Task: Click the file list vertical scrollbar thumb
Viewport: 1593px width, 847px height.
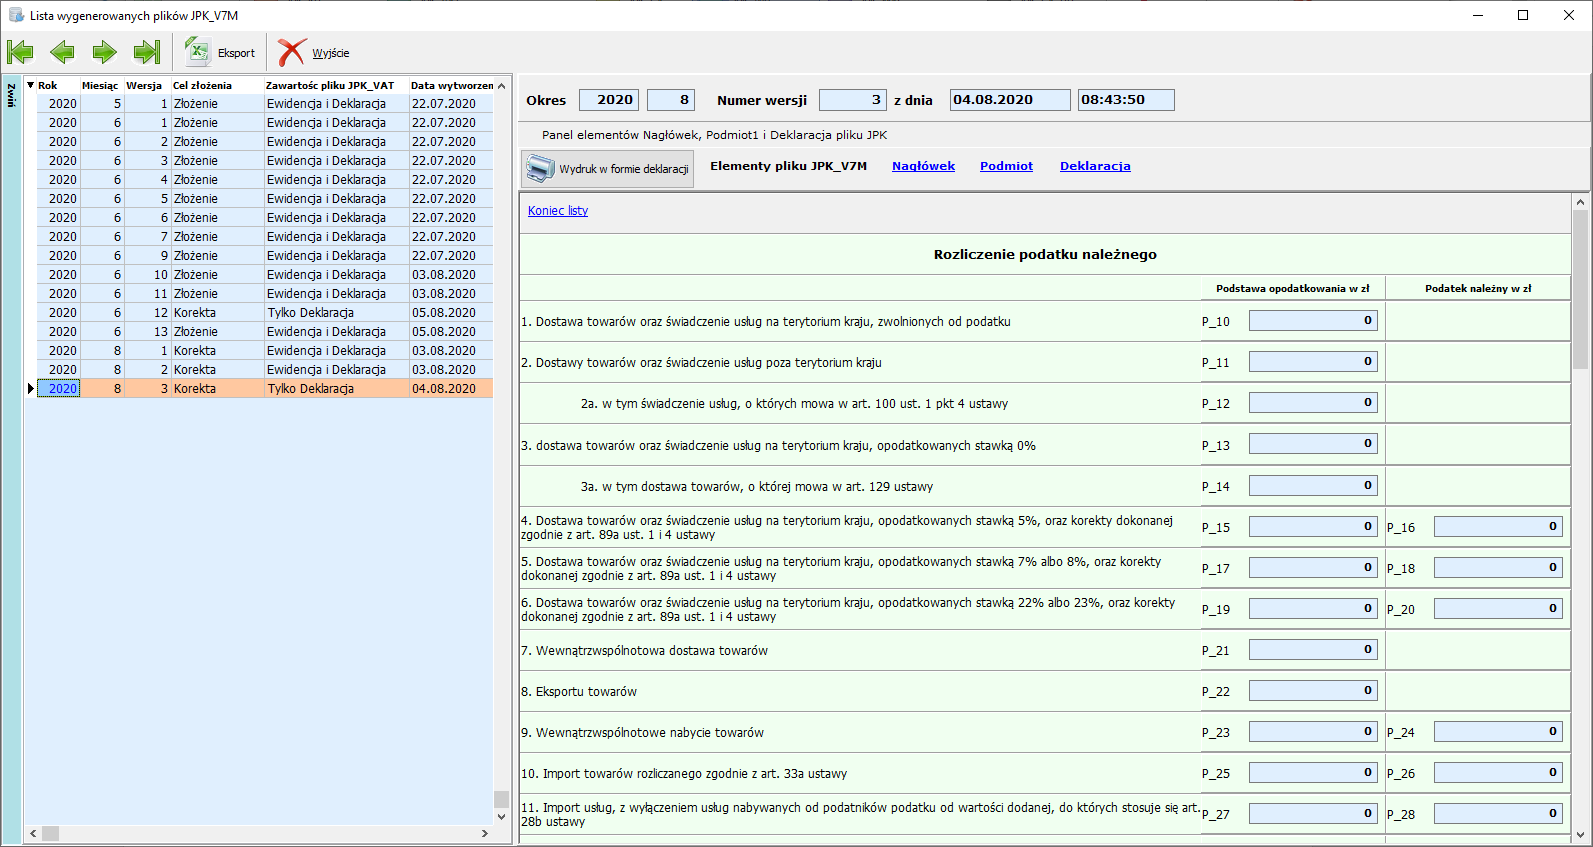Action: tap(501, 799)
